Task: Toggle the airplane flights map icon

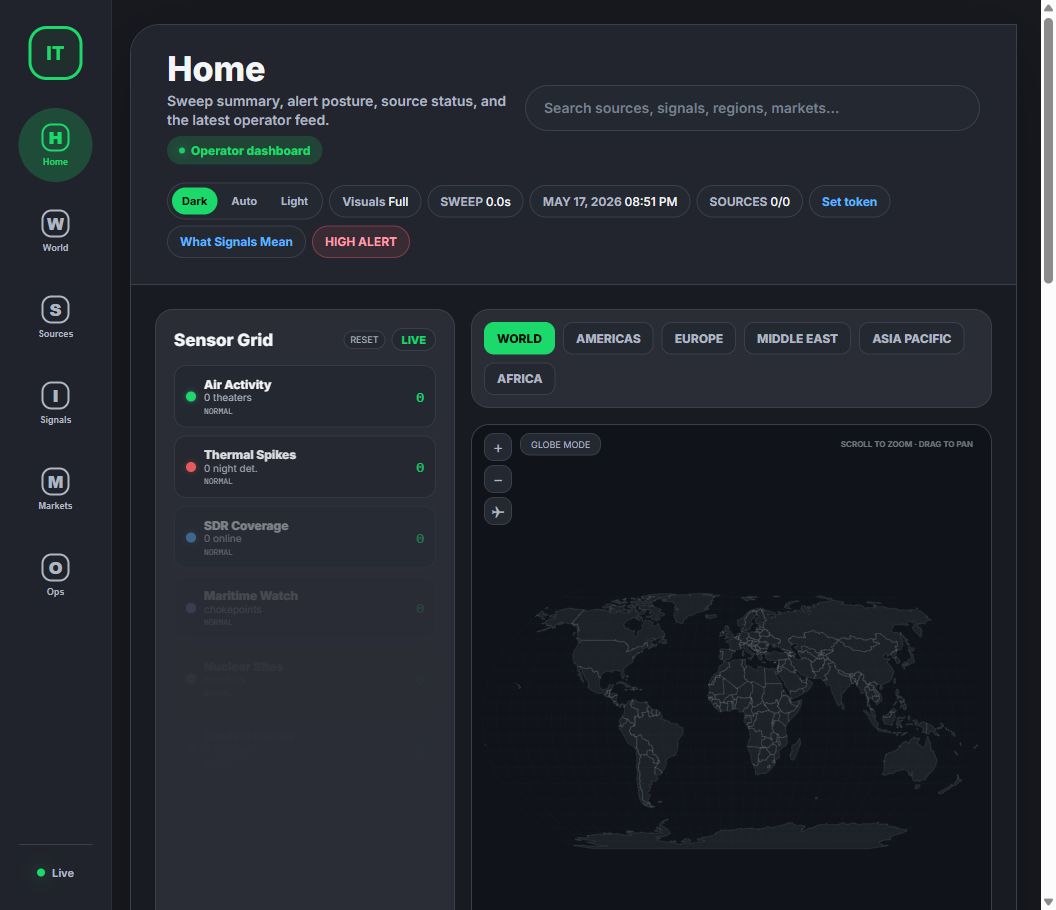Action: click(498, 512)
